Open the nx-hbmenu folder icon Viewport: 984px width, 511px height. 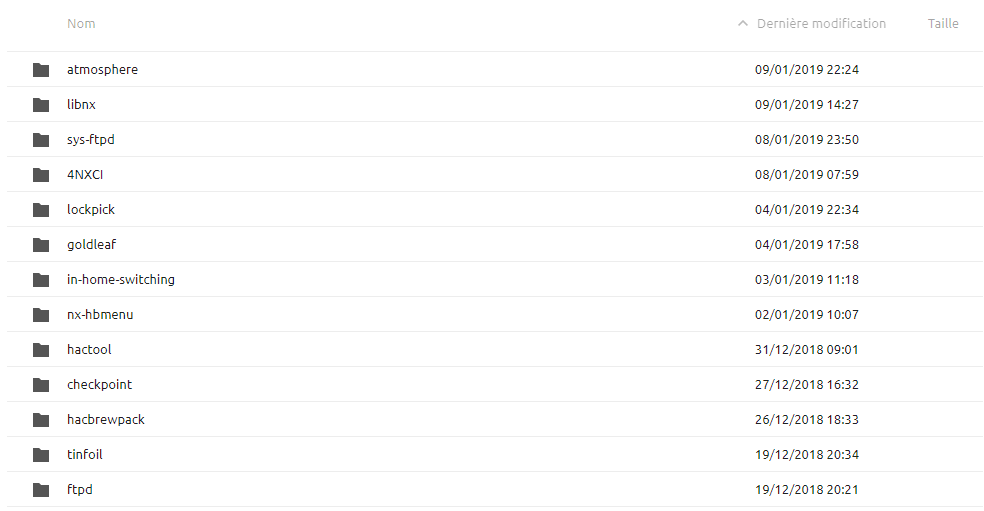pos(41,315)
